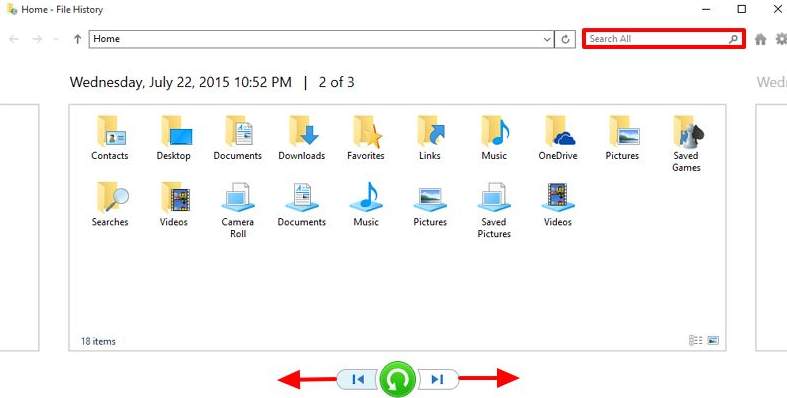Click inside the Search All field
787x398 pixels.
[664, 39]
